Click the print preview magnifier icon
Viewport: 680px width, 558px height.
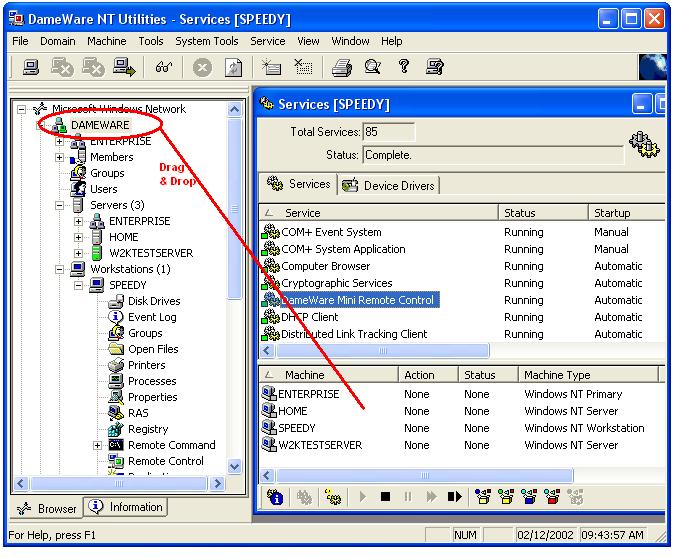pos(373,67)
